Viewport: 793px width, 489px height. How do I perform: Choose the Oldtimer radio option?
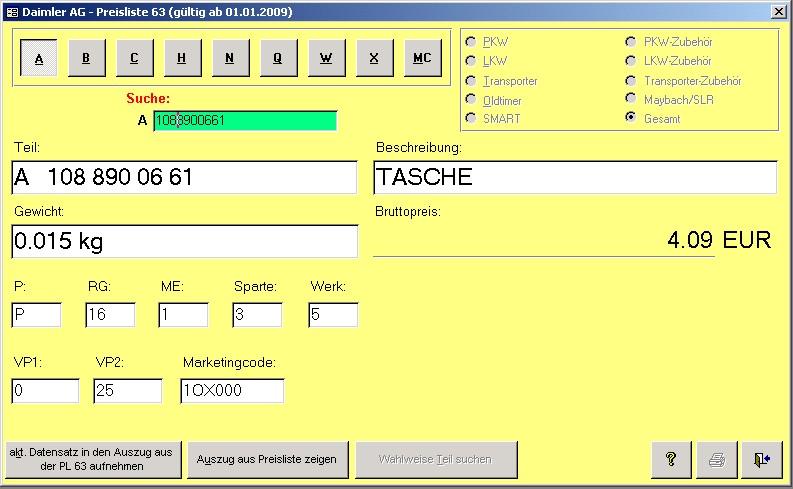[x=471, y=99]
